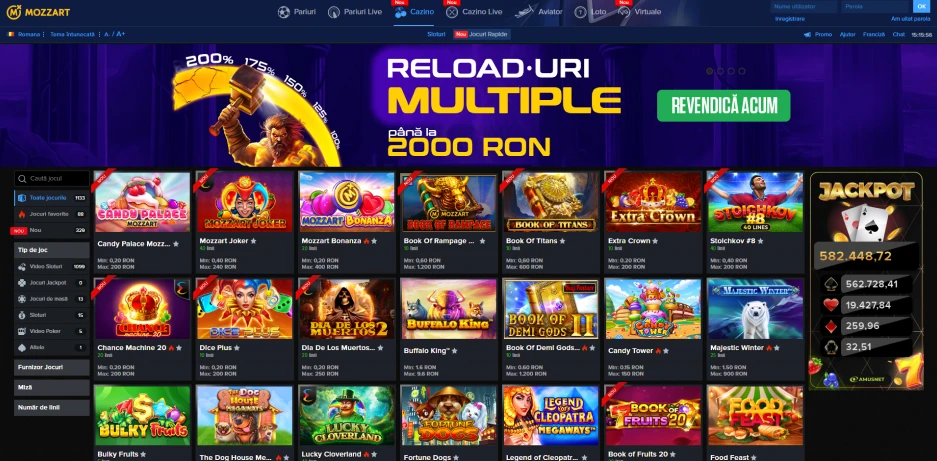937x461 pixels.
Task: Open the Înregistrare link
Action: 789,19
